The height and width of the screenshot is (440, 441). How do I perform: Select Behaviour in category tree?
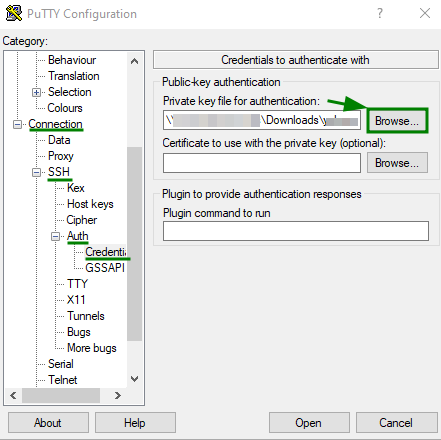(x=72, y=60)
